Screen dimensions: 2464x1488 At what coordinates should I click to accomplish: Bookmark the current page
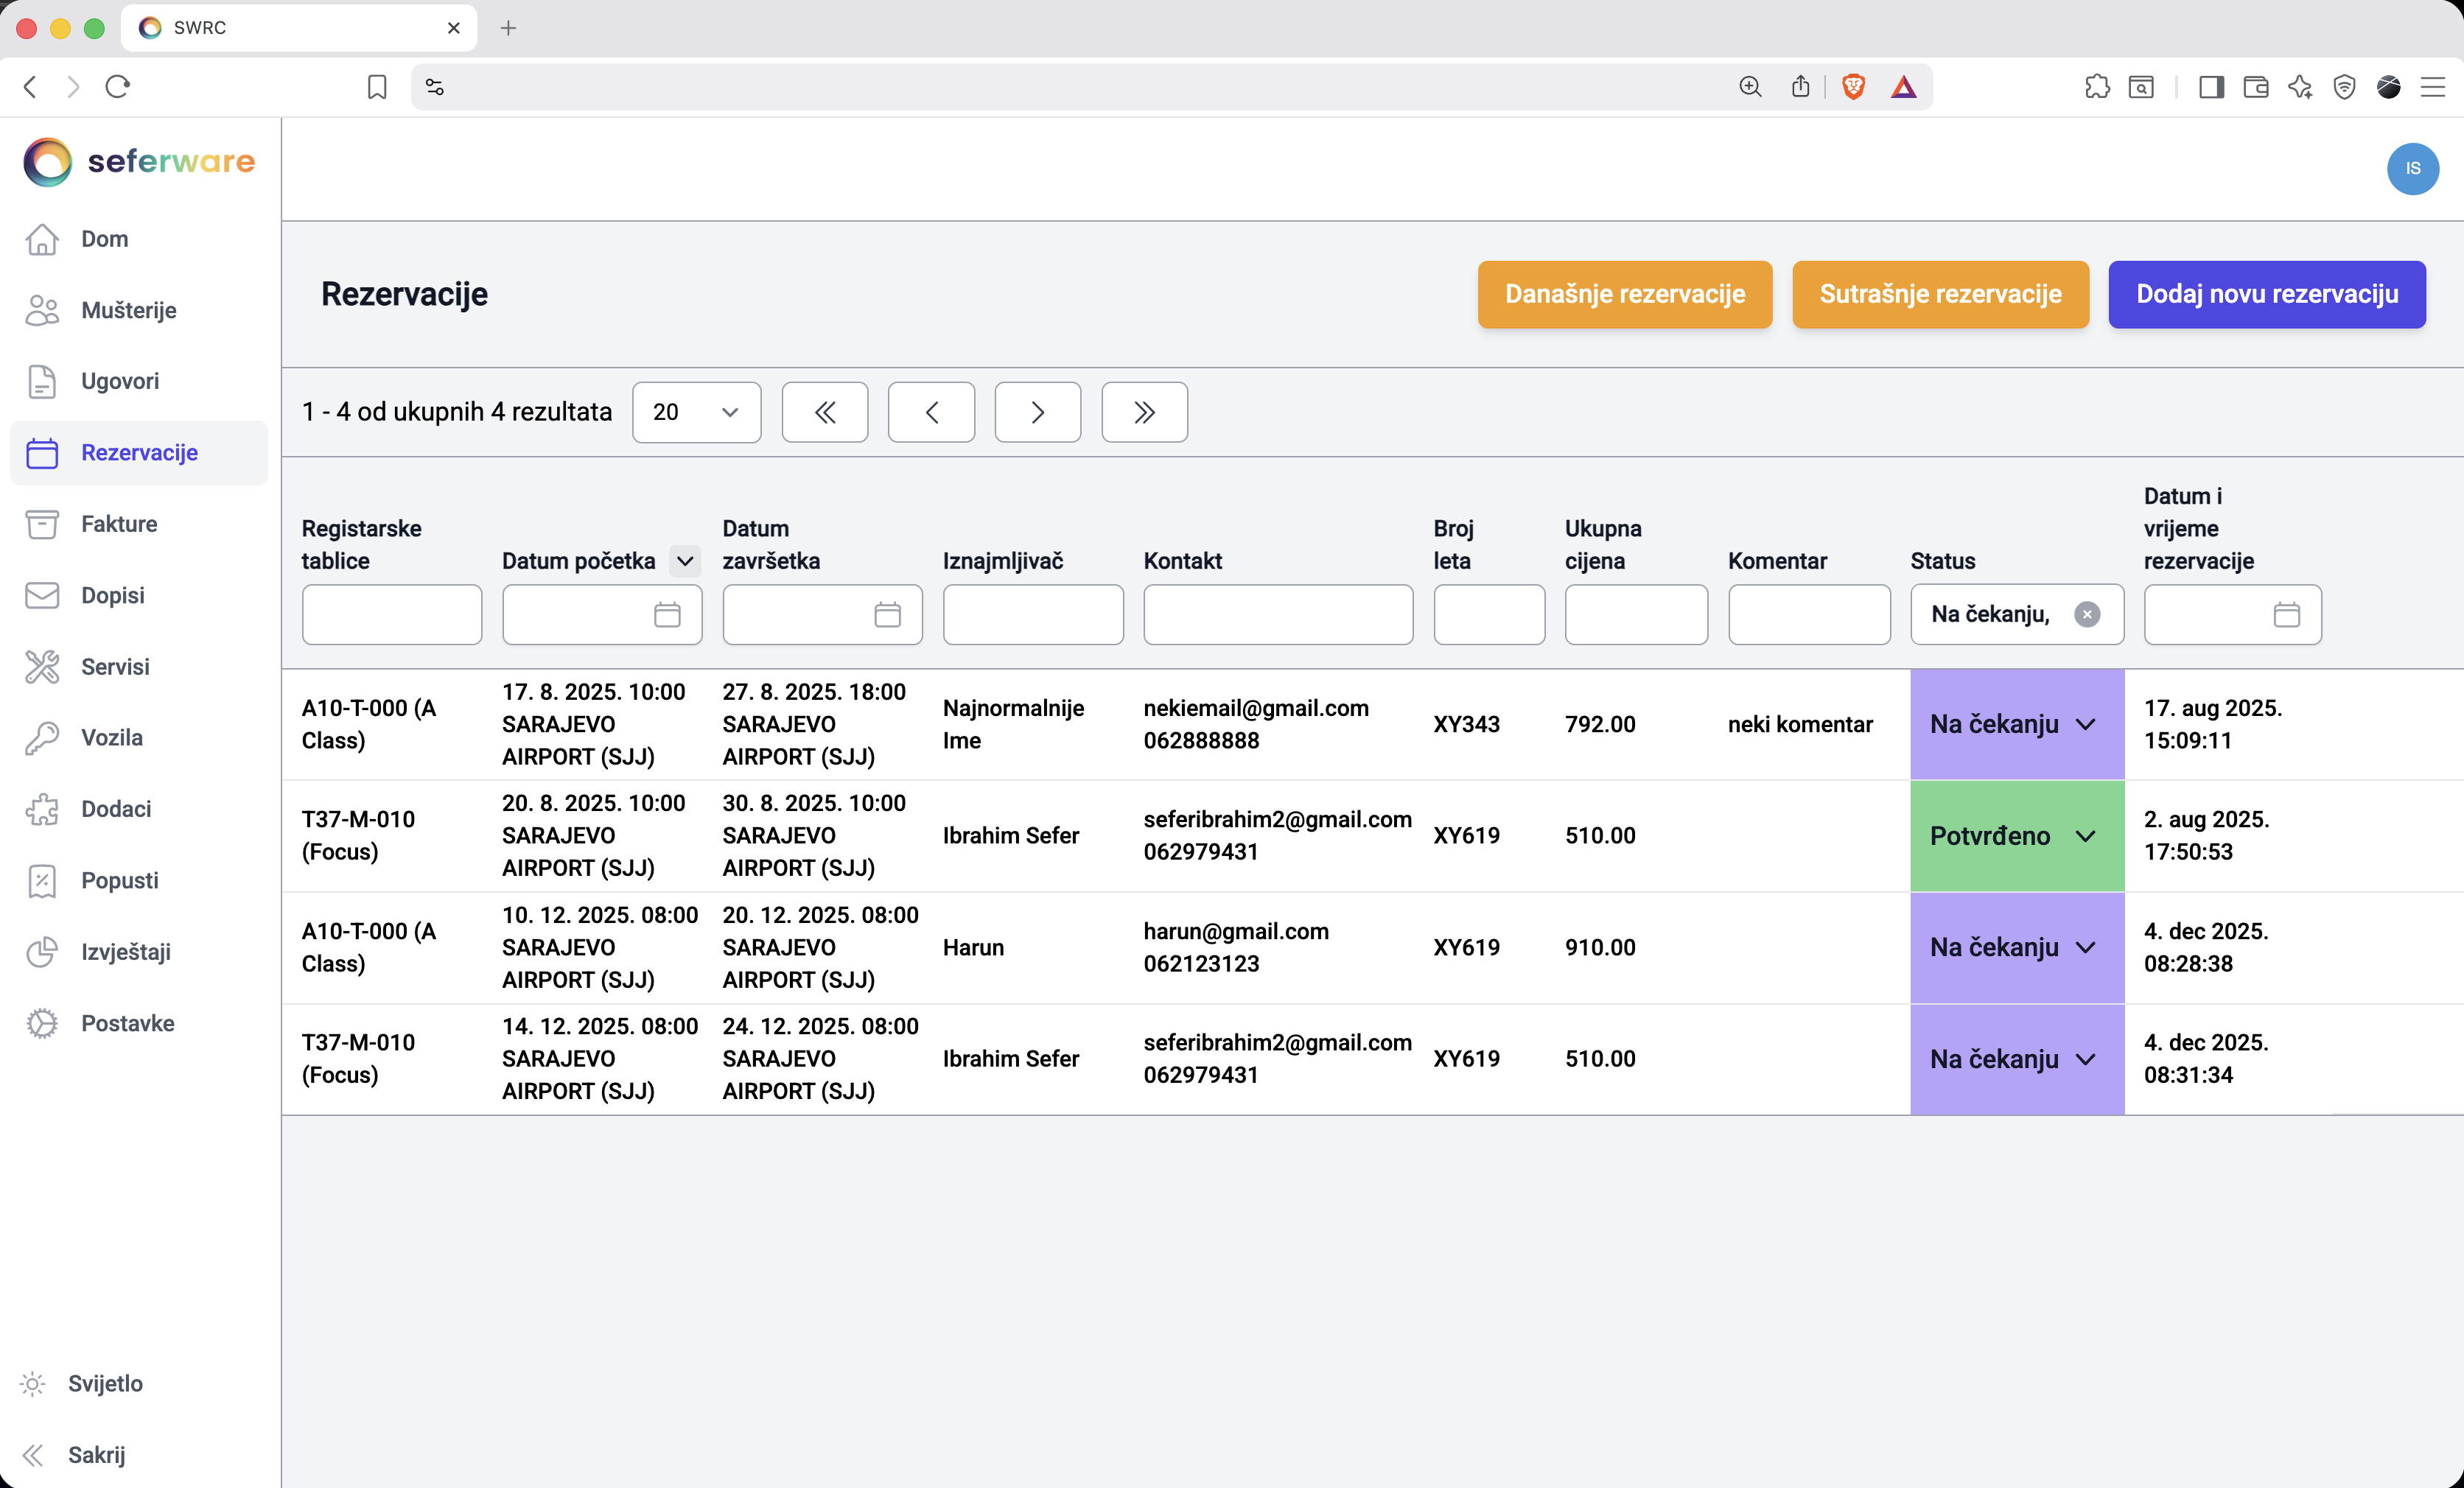(x=377, y=87)
